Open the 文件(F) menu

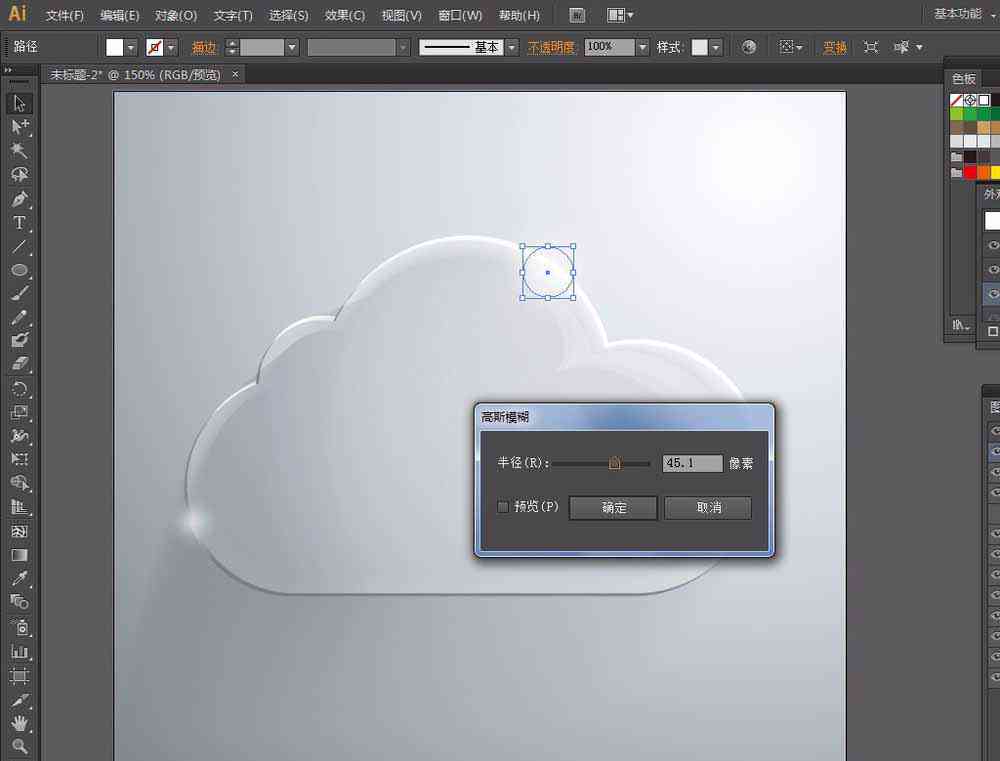coord(65,15)
